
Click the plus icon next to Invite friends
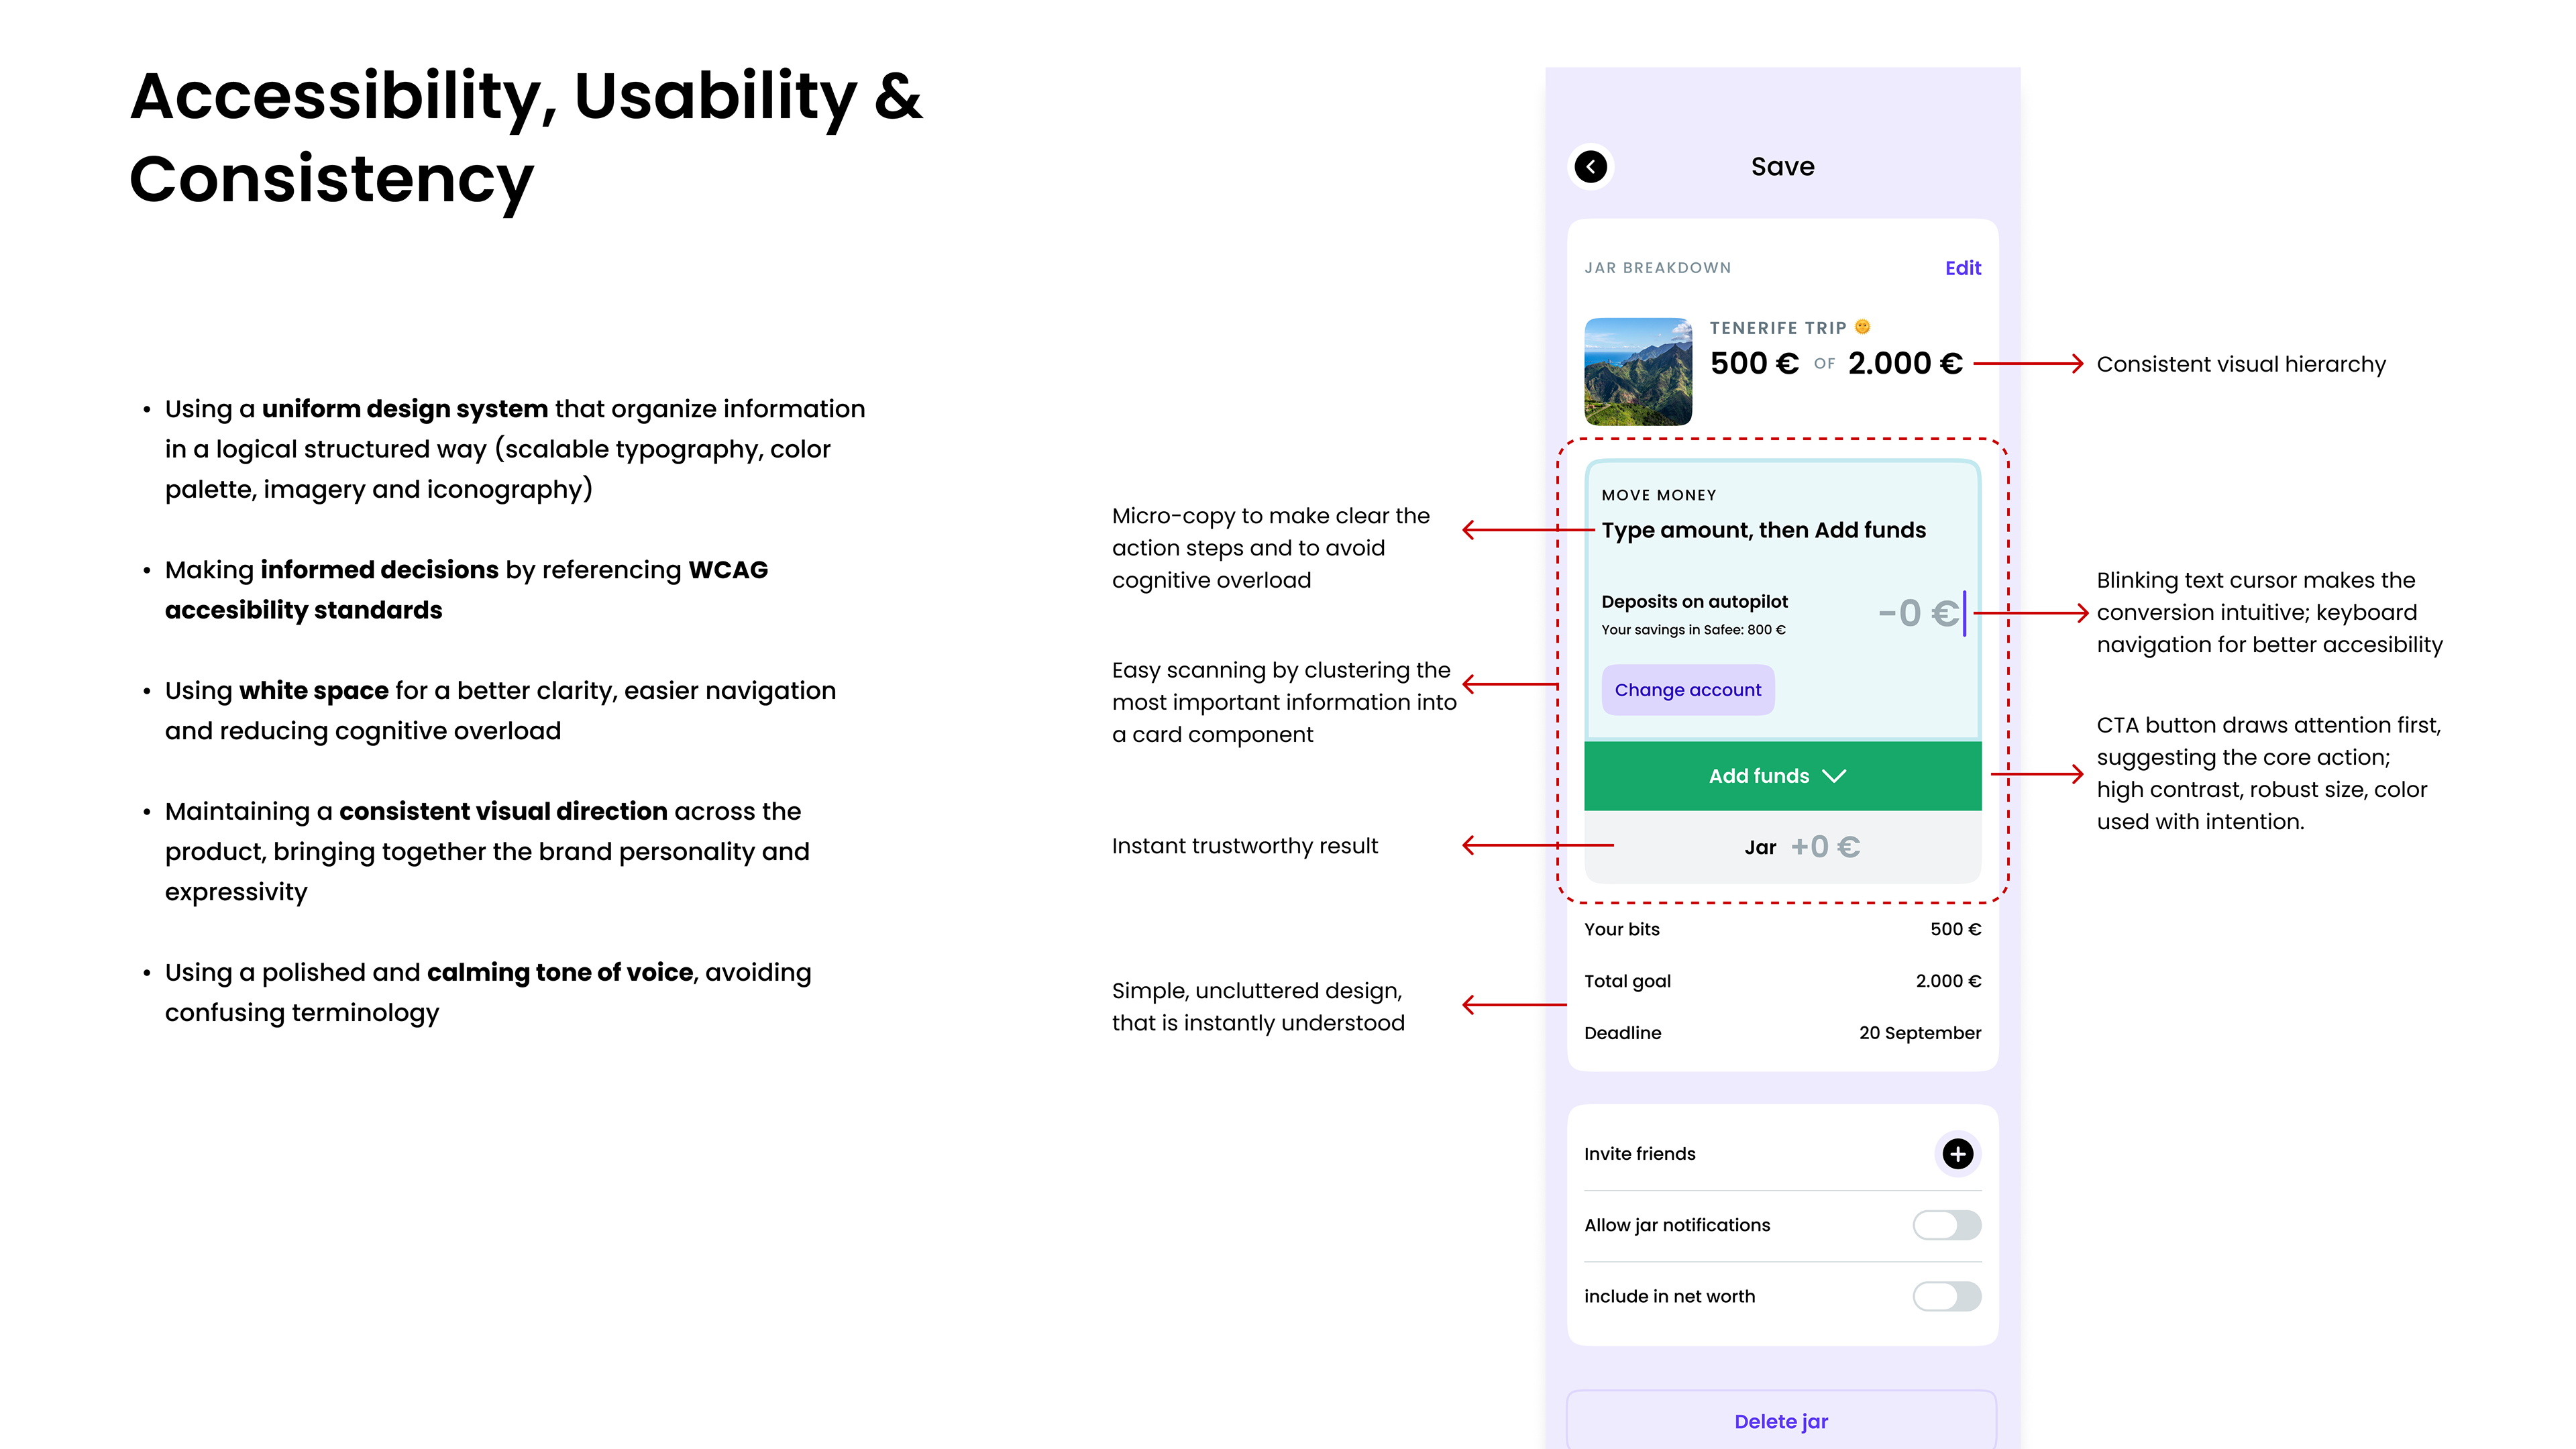click(x=1957, y=1153)
